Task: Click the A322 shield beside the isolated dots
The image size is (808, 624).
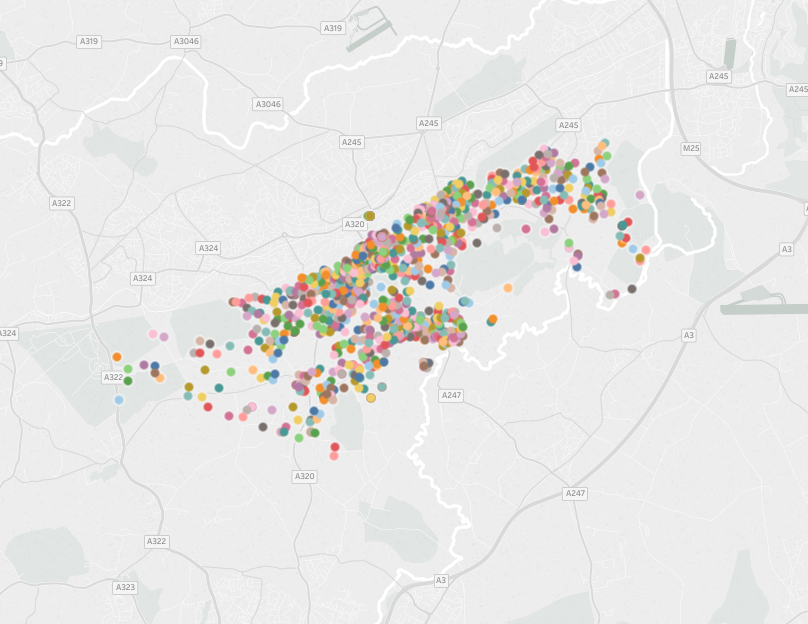Action: pos(113,377)
